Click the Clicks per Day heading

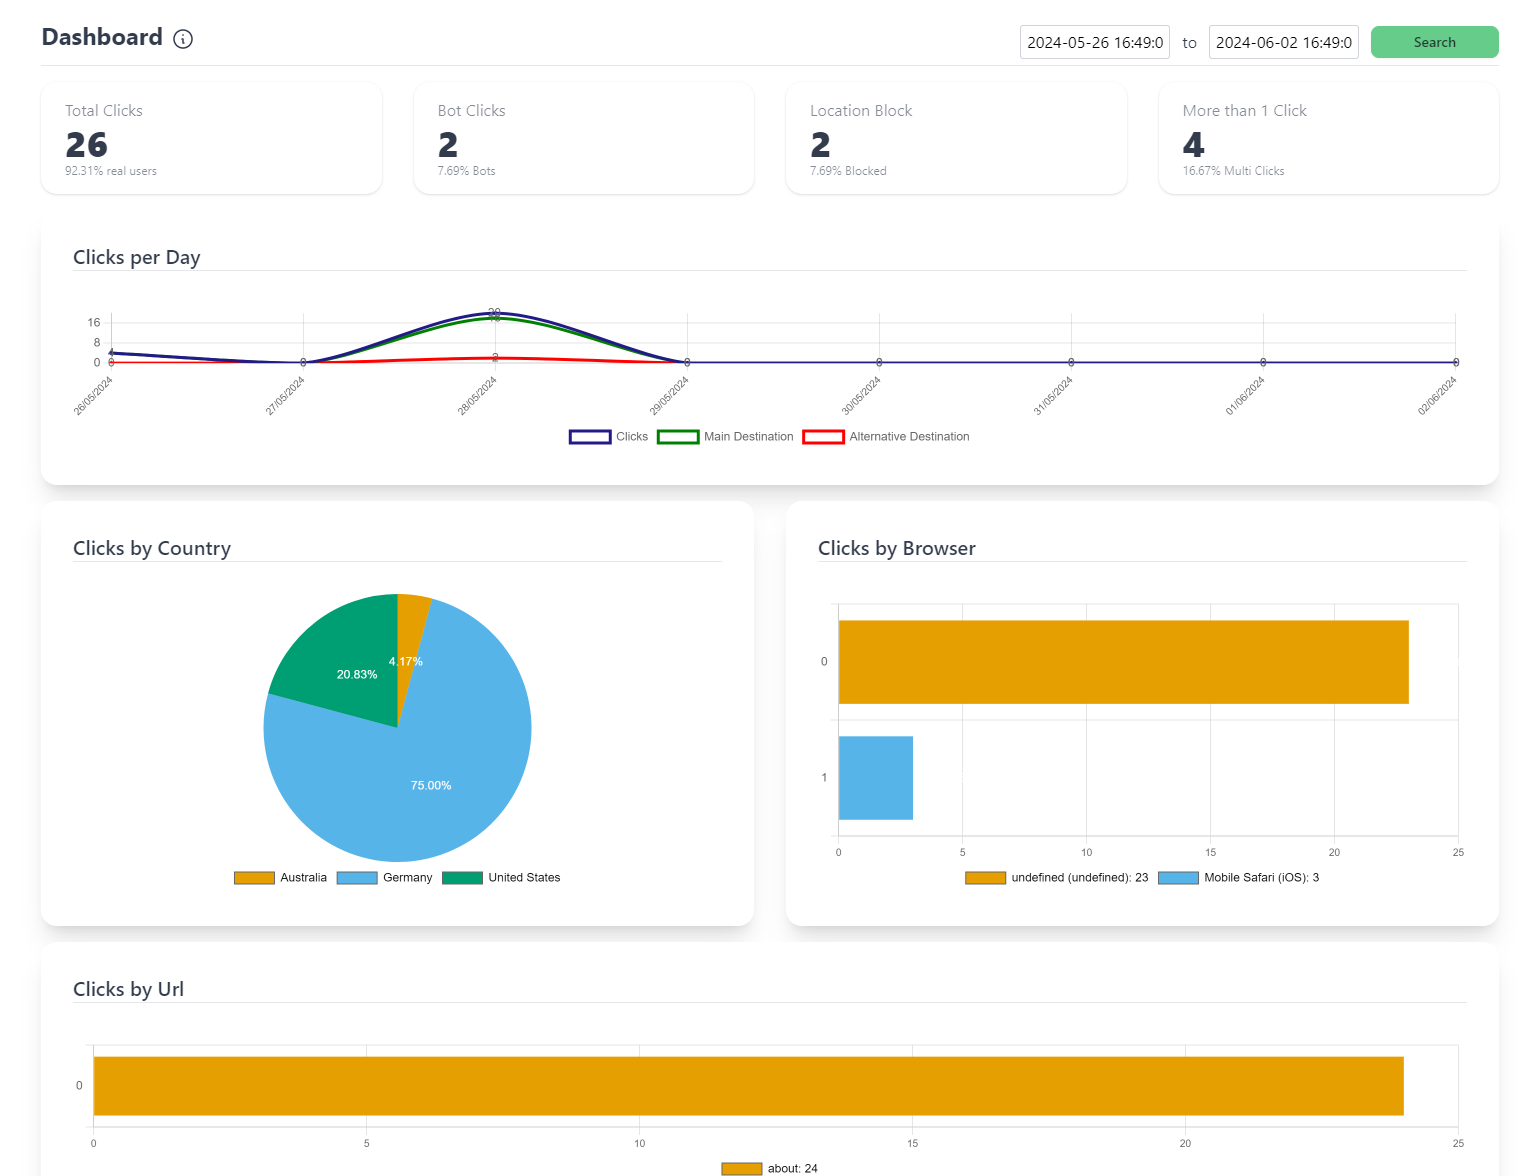[x=137, y=258]
